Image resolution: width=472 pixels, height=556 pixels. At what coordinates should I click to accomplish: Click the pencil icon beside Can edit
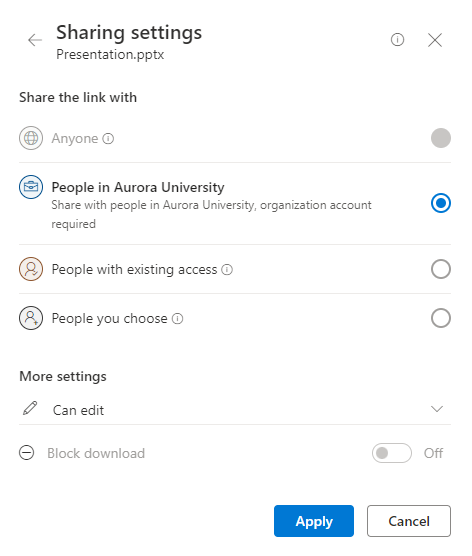point(30,408)
